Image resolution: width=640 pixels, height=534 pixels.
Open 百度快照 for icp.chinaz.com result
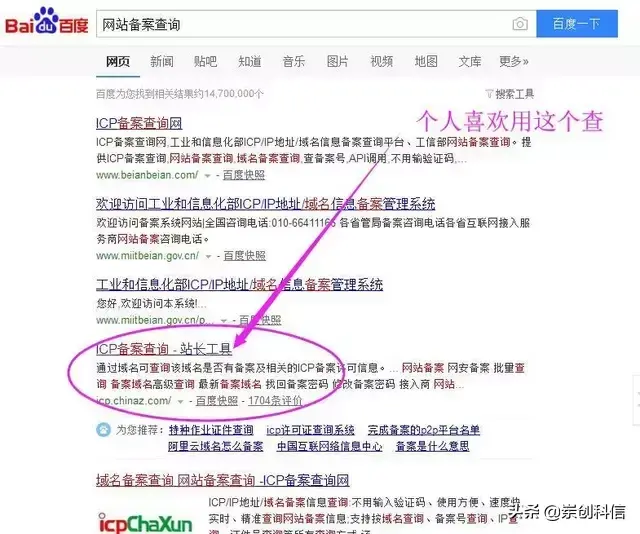tap(217, 401)
